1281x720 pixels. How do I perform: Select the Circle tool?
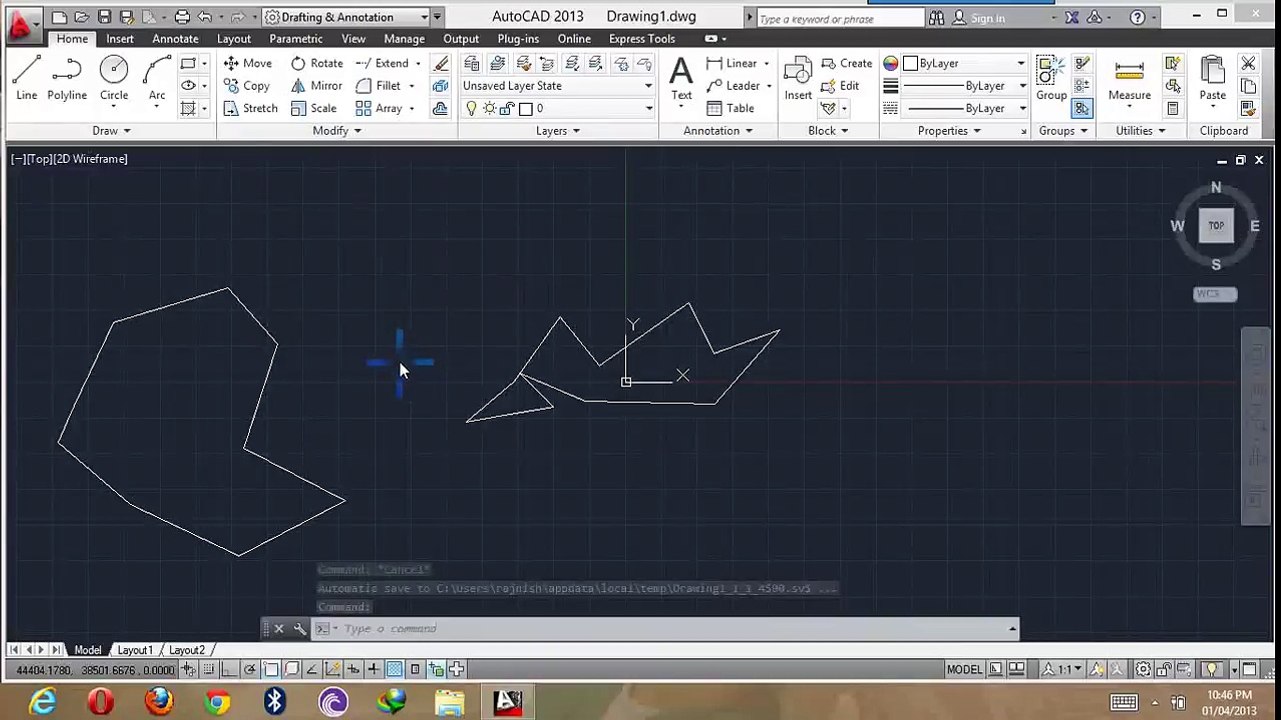click(x=114, y=78)
